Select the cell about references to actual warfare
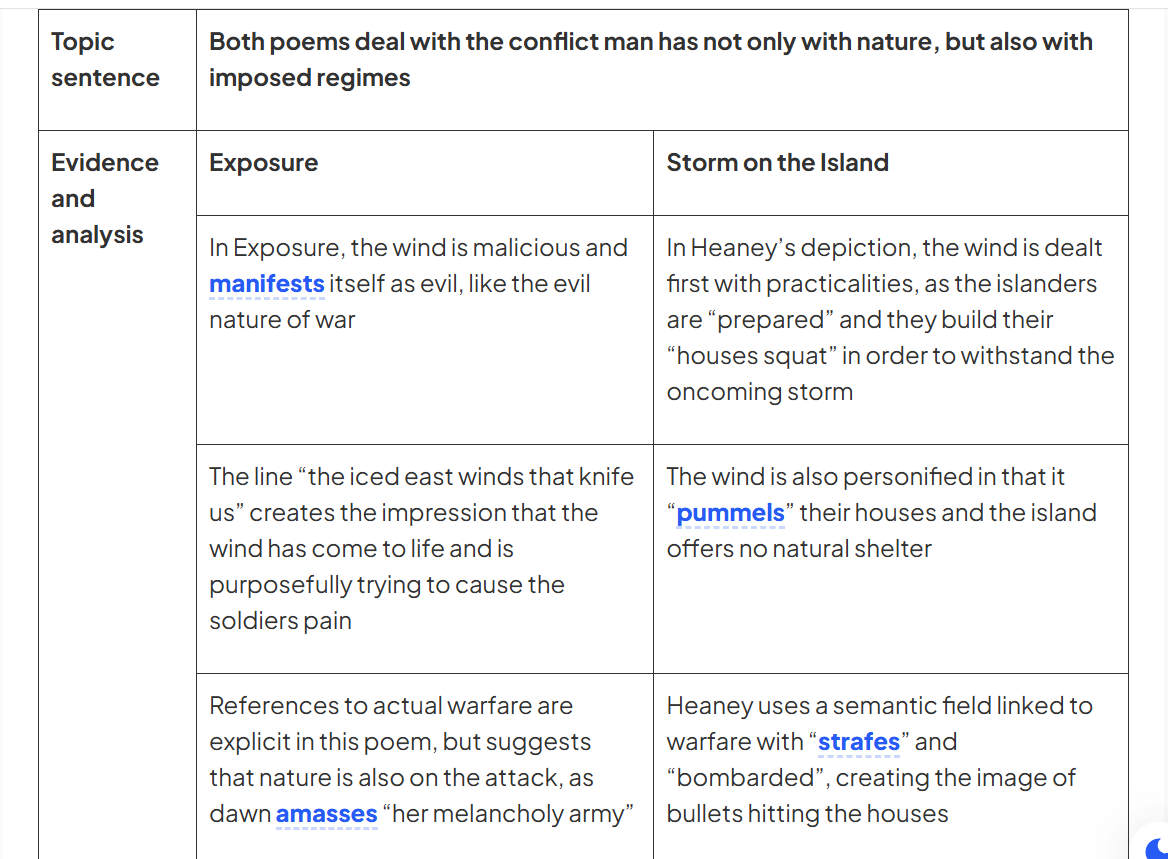1168x859 pixels. click(x=425, y=766)
